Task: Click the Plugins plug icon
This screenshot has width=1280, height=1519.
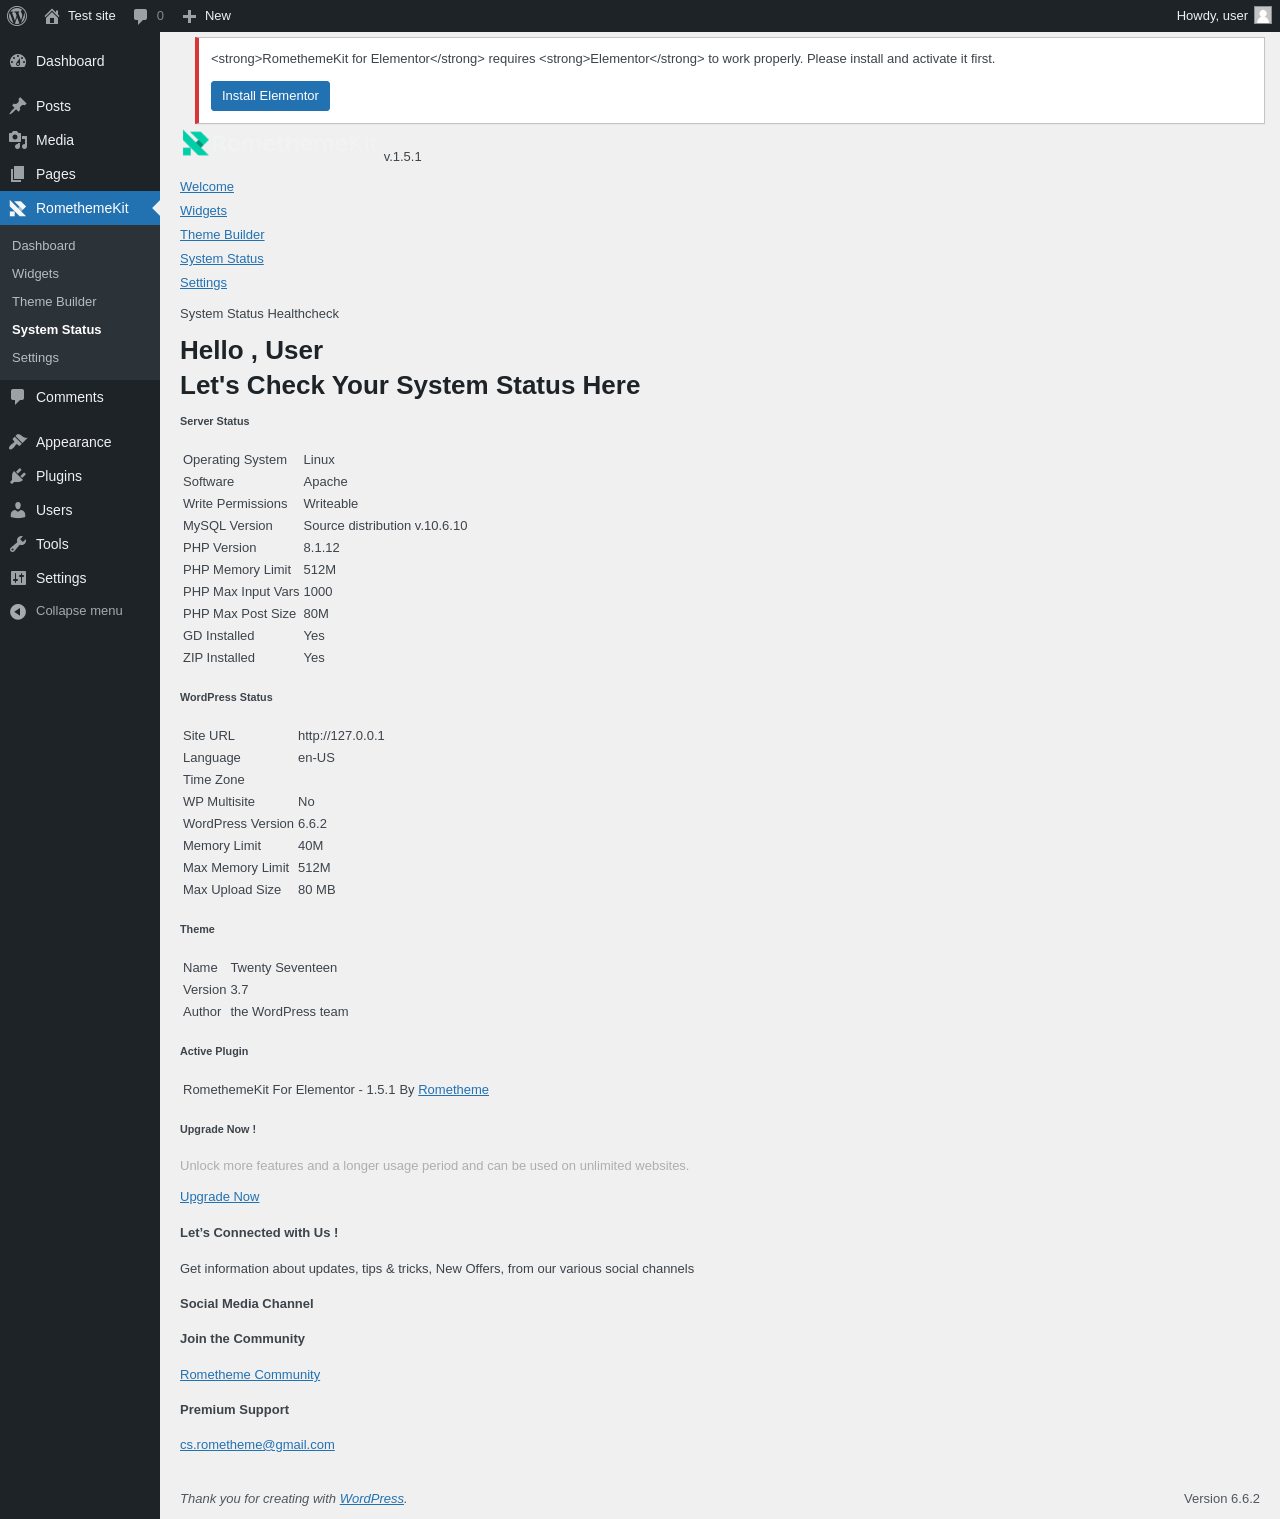Action: click(x=18, y=476)
